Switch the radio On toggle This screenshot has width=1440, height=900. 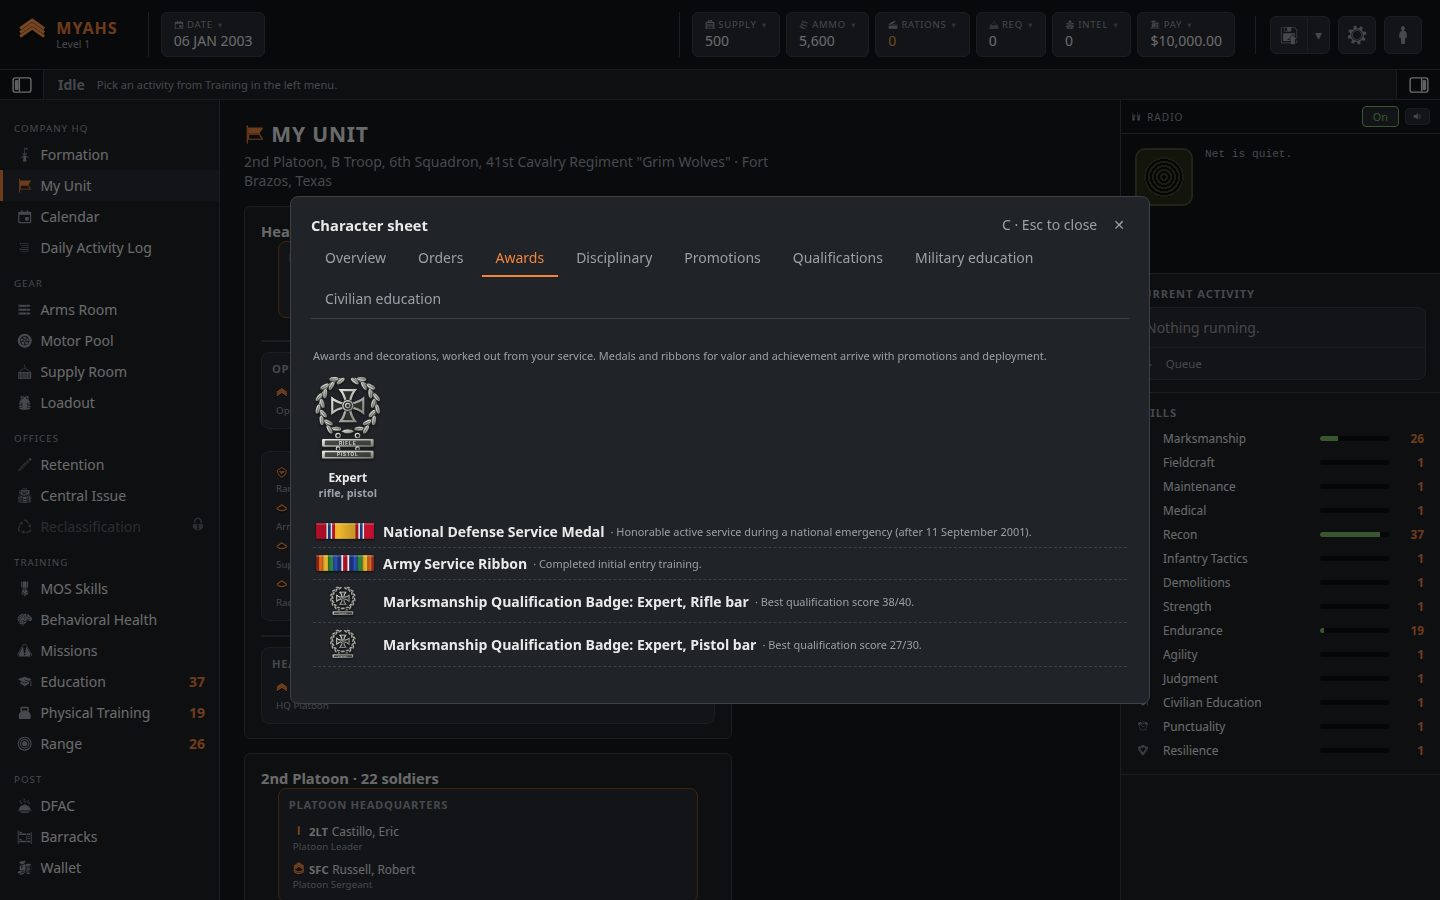pos(1380,117)
